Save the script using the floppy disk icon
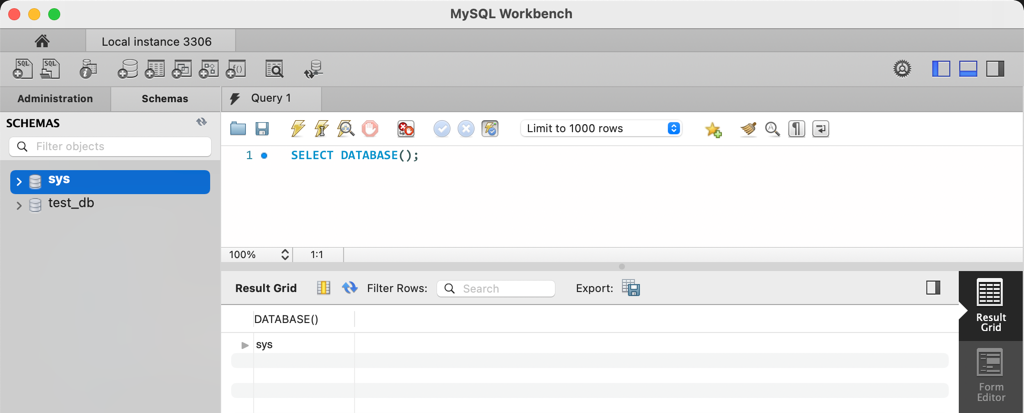1024x413 pixels. 262,129
